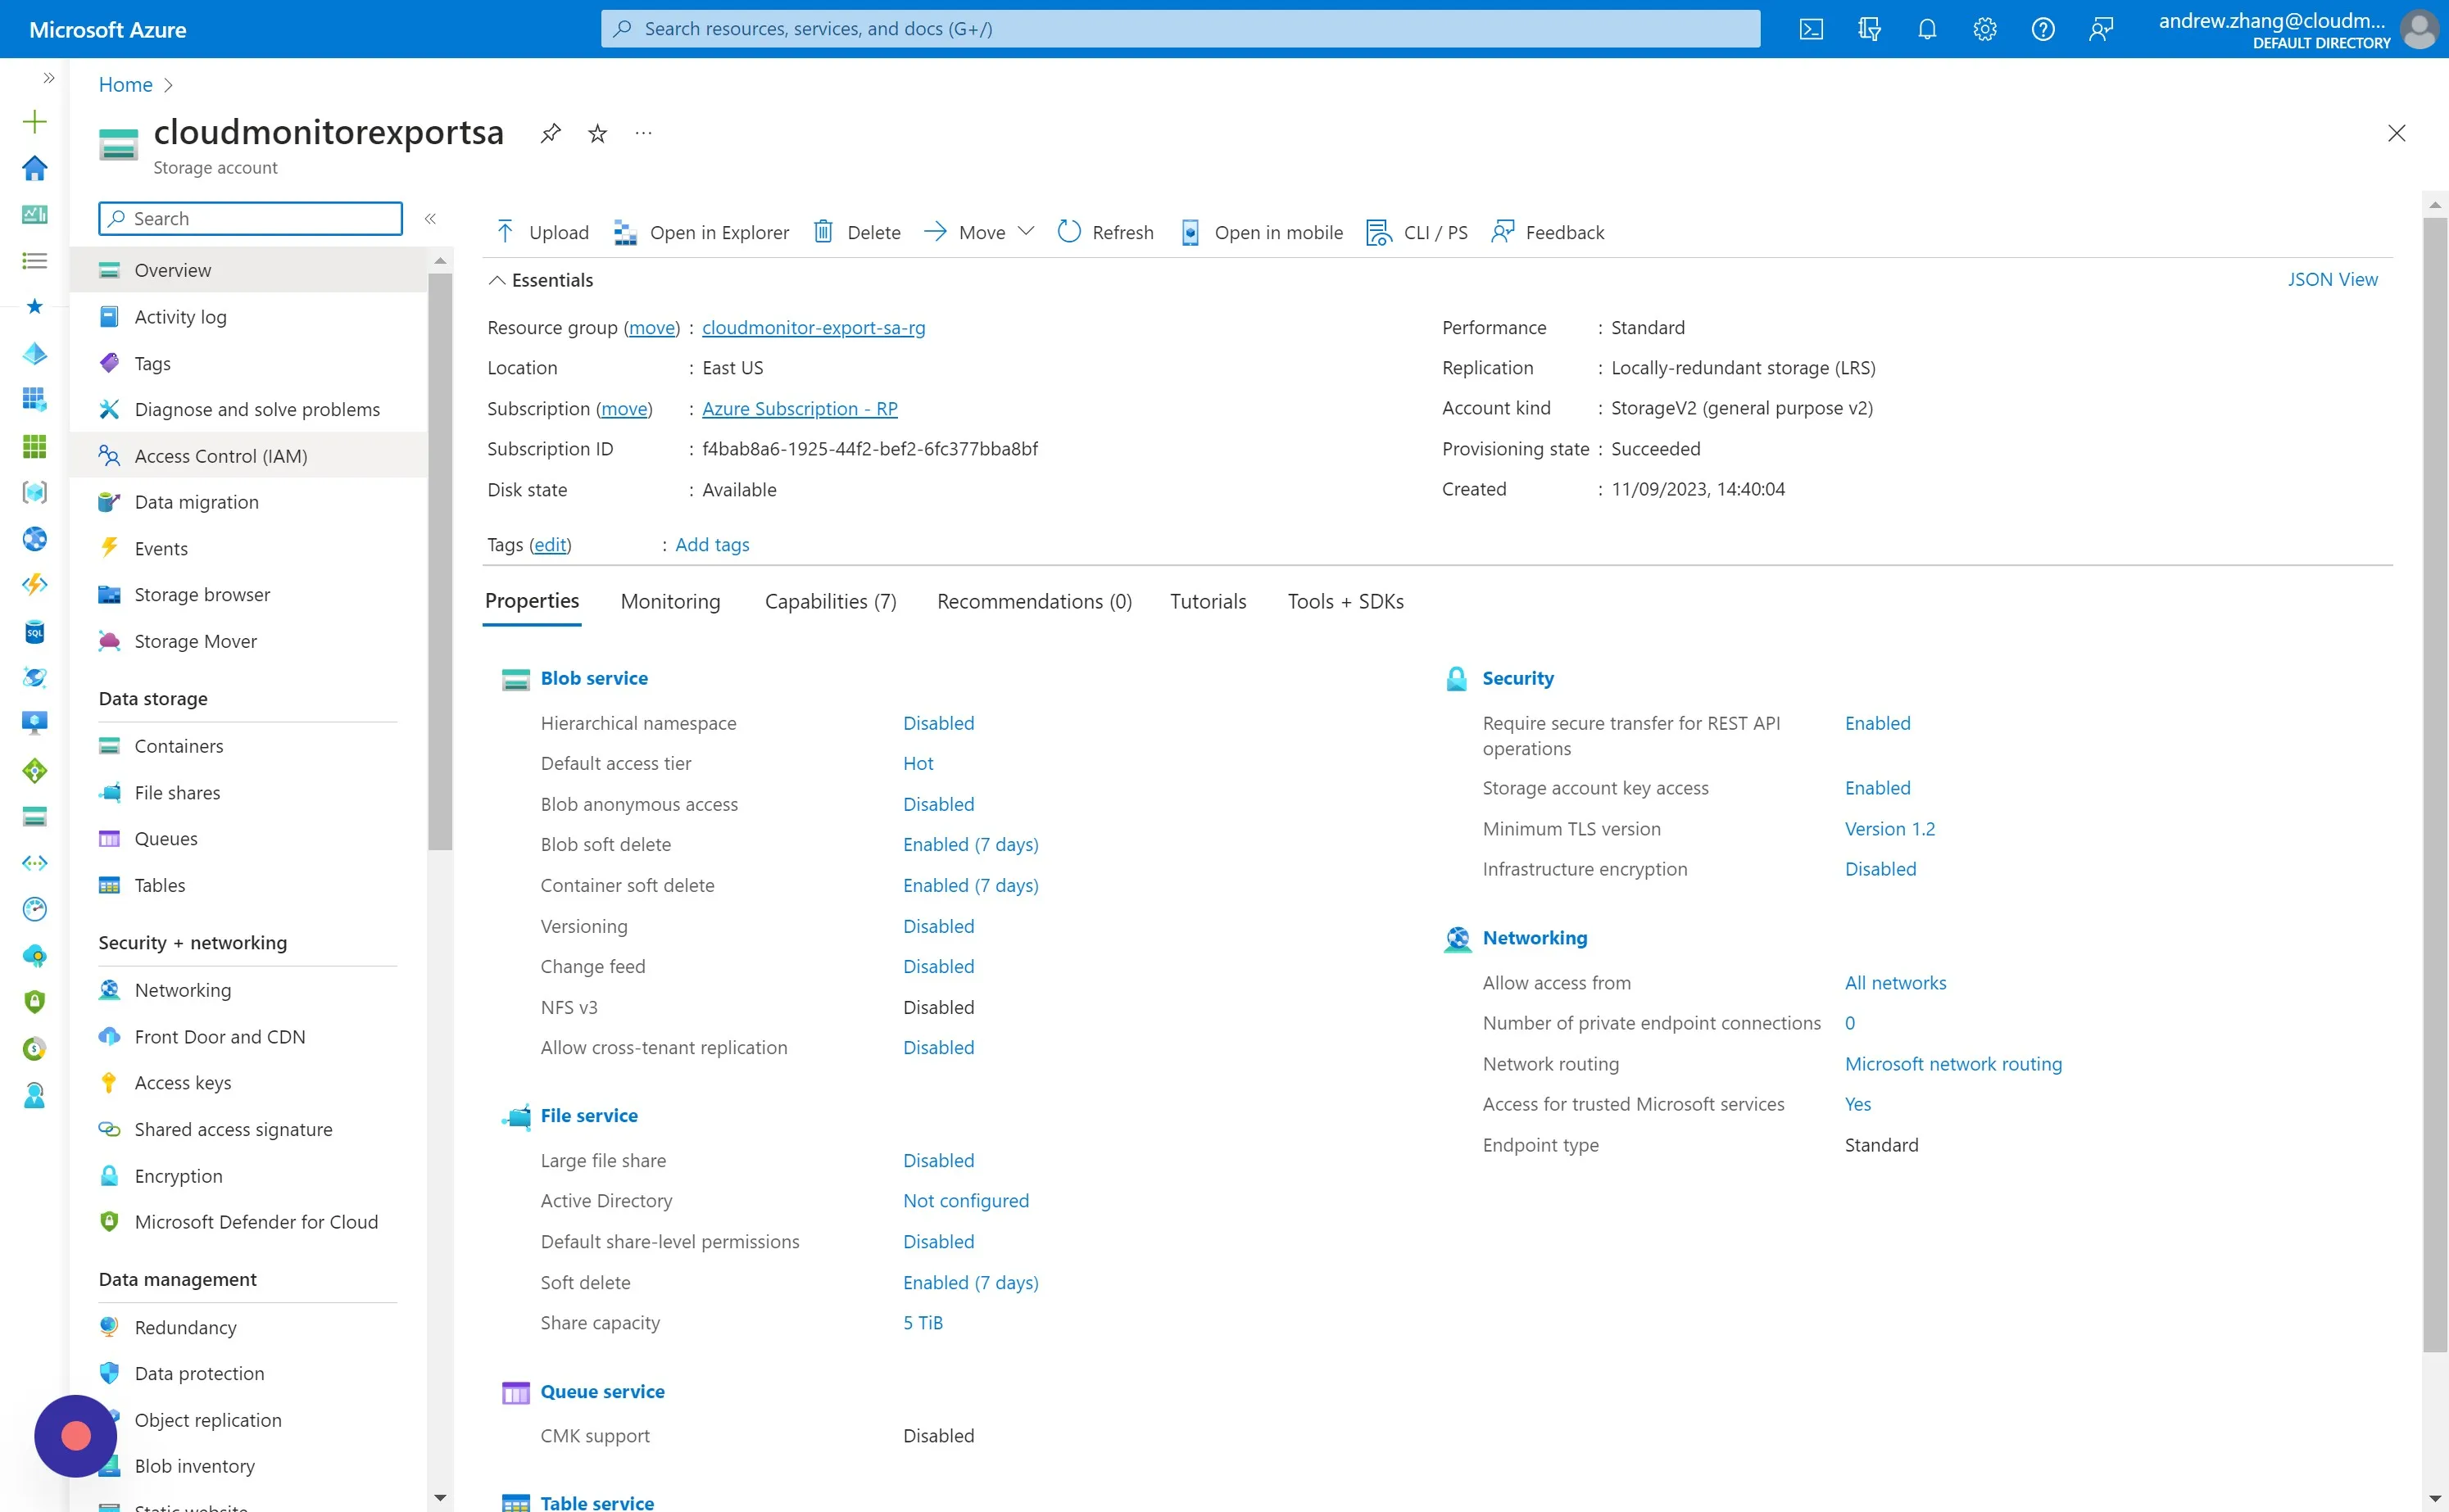2449x1512 pixels.
Task: Open Access Control (IAM) menu item
Action: 250,456
